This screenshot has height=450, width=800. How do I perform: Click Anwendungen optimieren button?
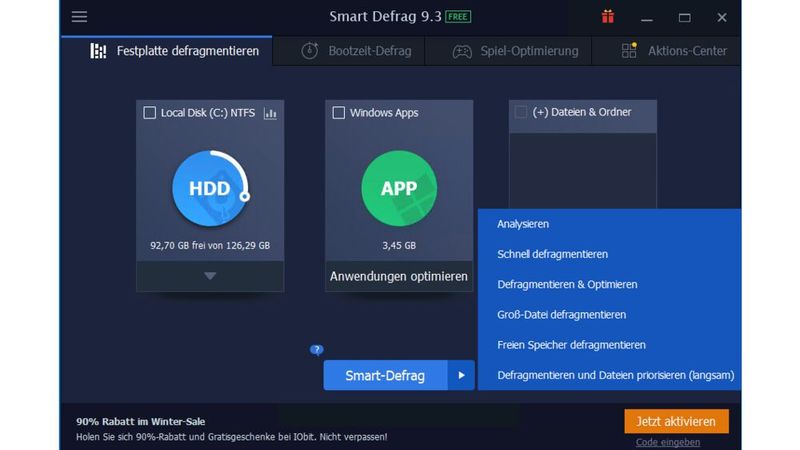click(x=399, y=276)
